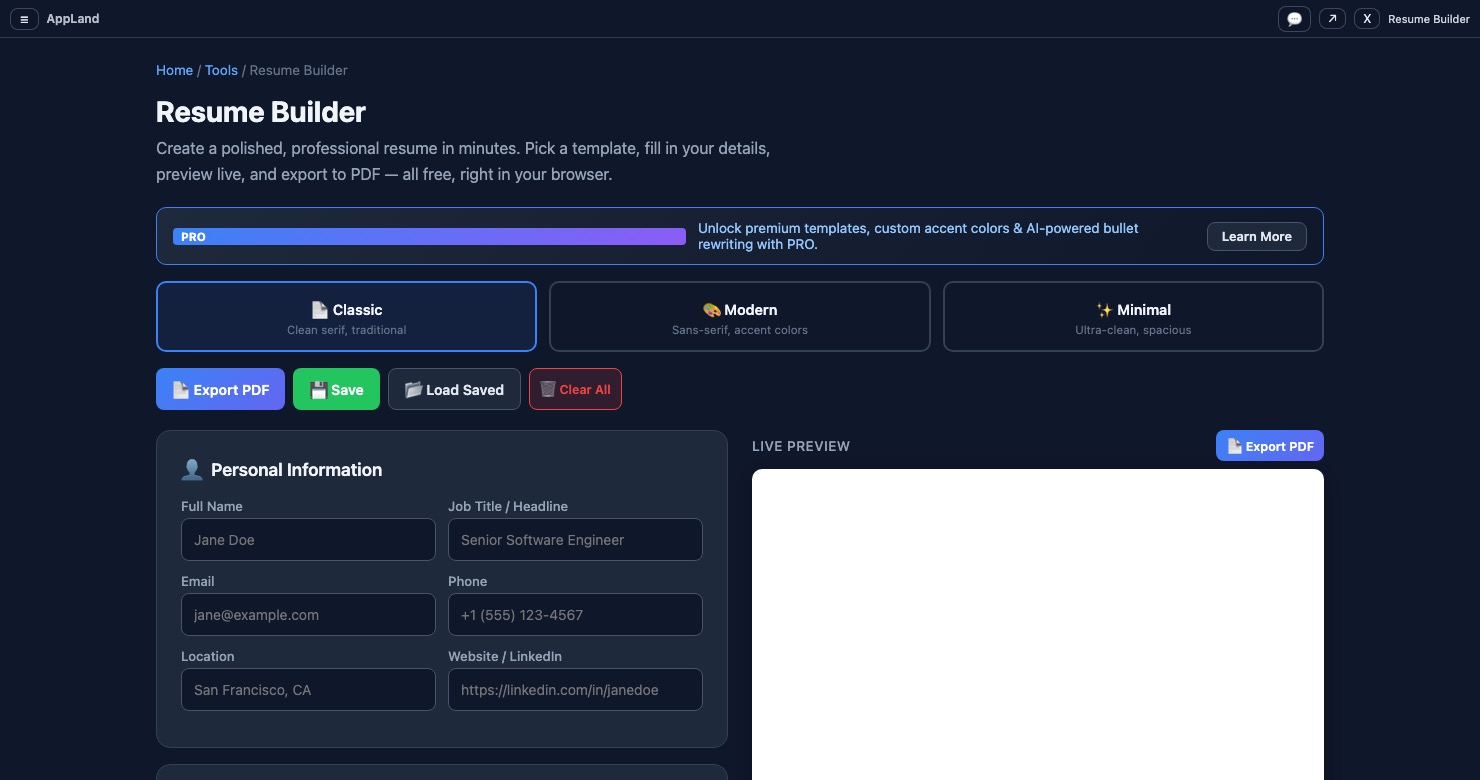Viewport: 1480px width, 780px height.
Task: Open the hamburger menu next to AppLand
Action: click(x=24, y=18)
